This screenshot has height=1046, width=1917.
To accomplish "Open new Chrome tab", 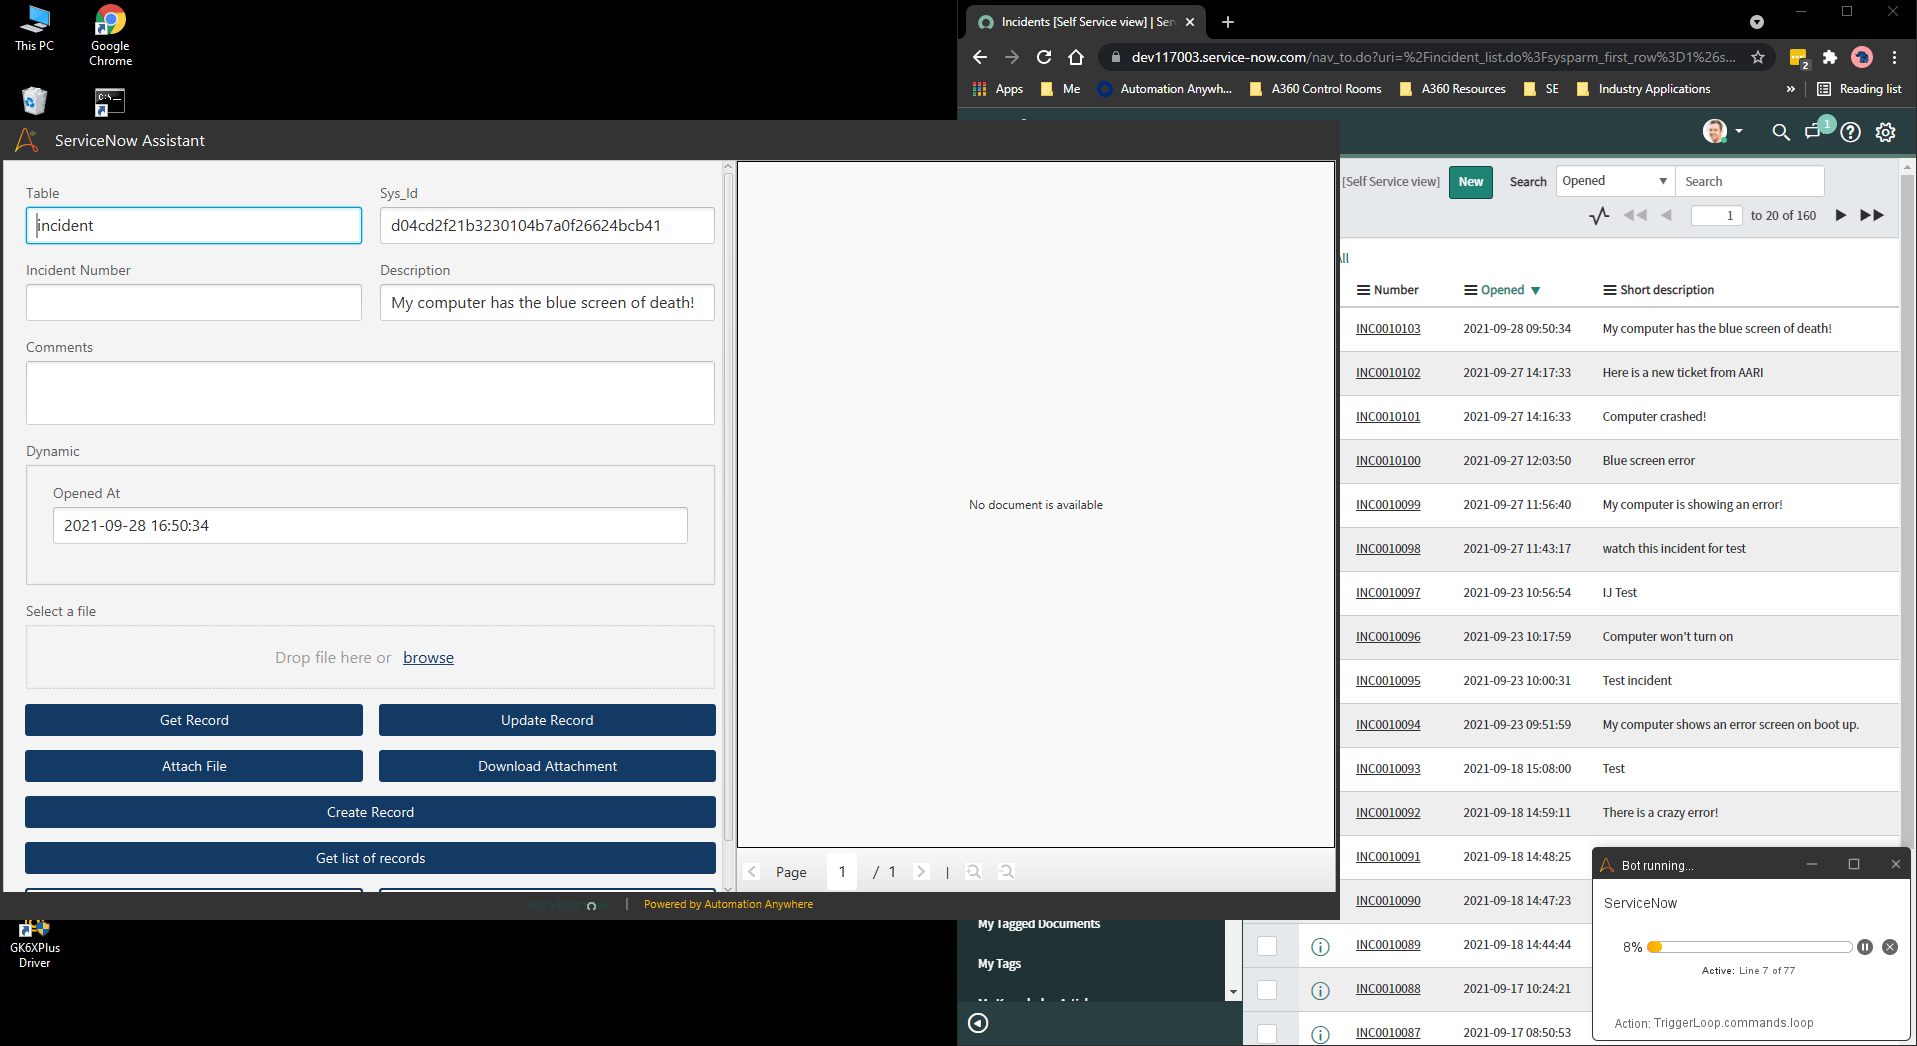I will pos(1228,22).
